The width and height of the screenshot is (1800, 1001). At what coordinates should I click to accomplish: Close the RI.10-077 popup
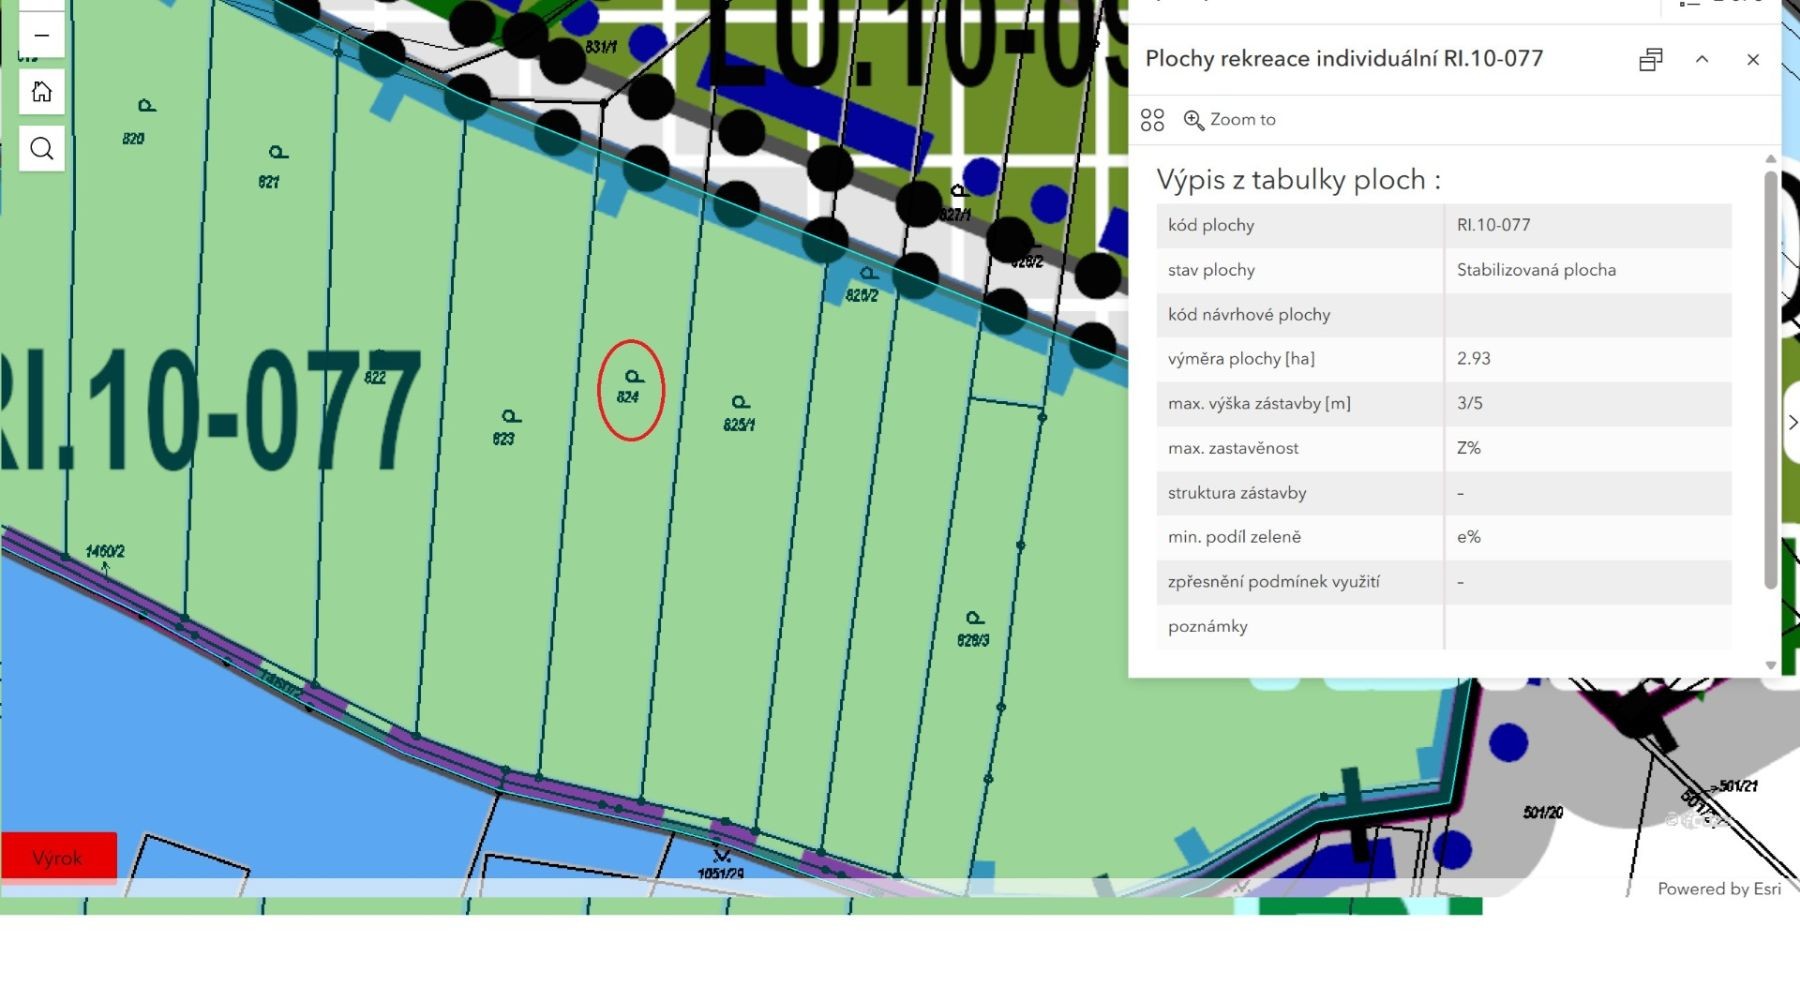tap(1753, 60)
